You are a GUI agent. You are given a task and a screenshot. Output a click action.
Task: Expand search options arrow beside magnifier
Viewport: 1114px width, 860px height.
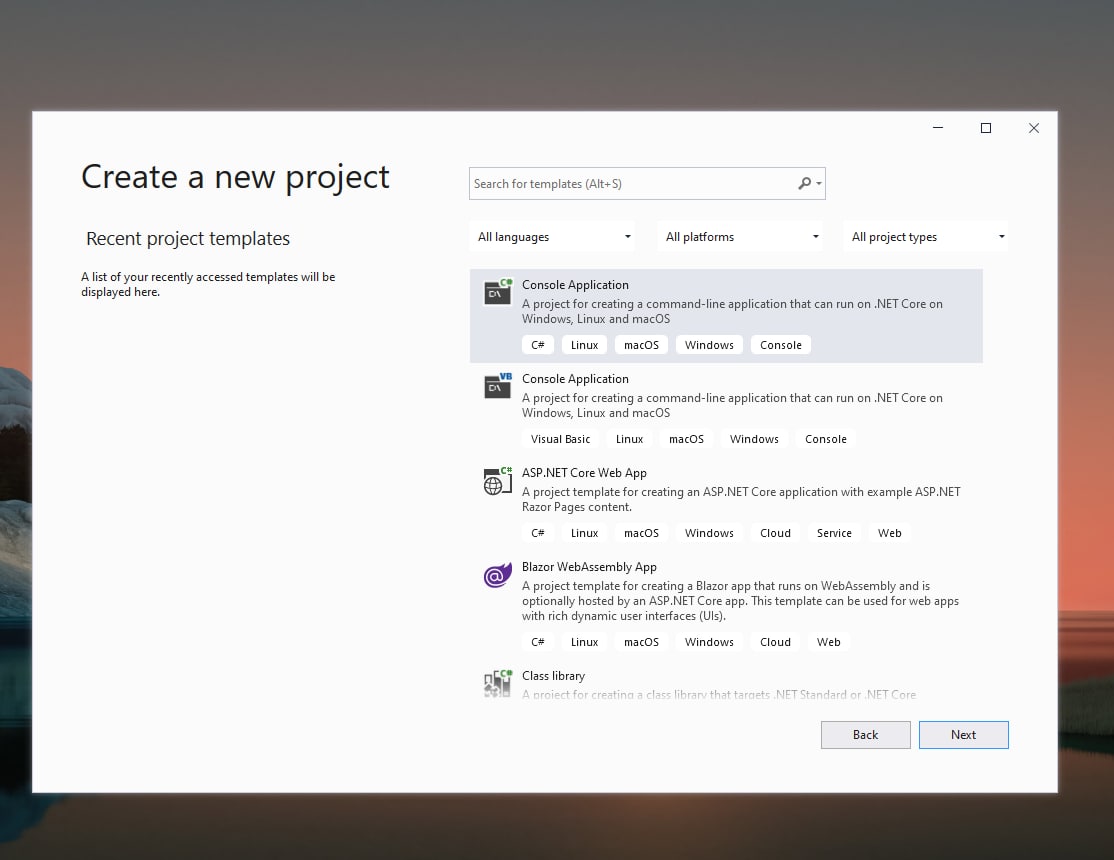pos(819,183)
